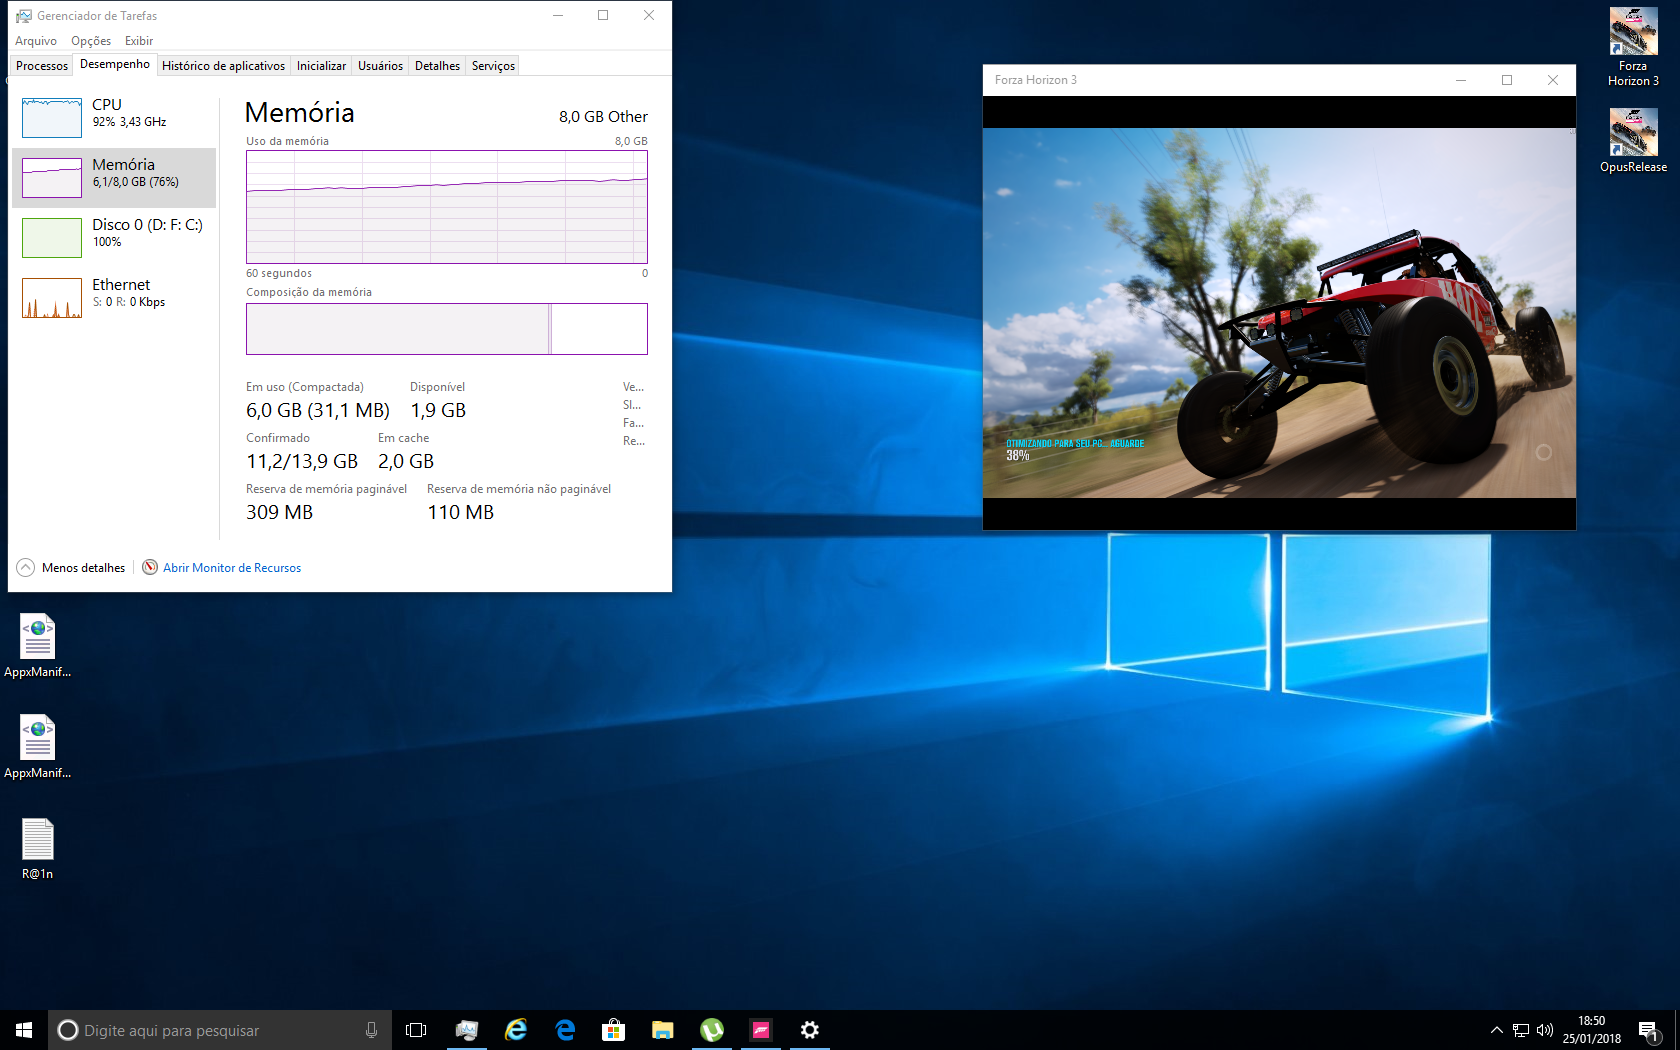The image size is (1680, 1050).
Task: Switch to Task Manager taskbar icon
Action: (x=467, y=1030)
